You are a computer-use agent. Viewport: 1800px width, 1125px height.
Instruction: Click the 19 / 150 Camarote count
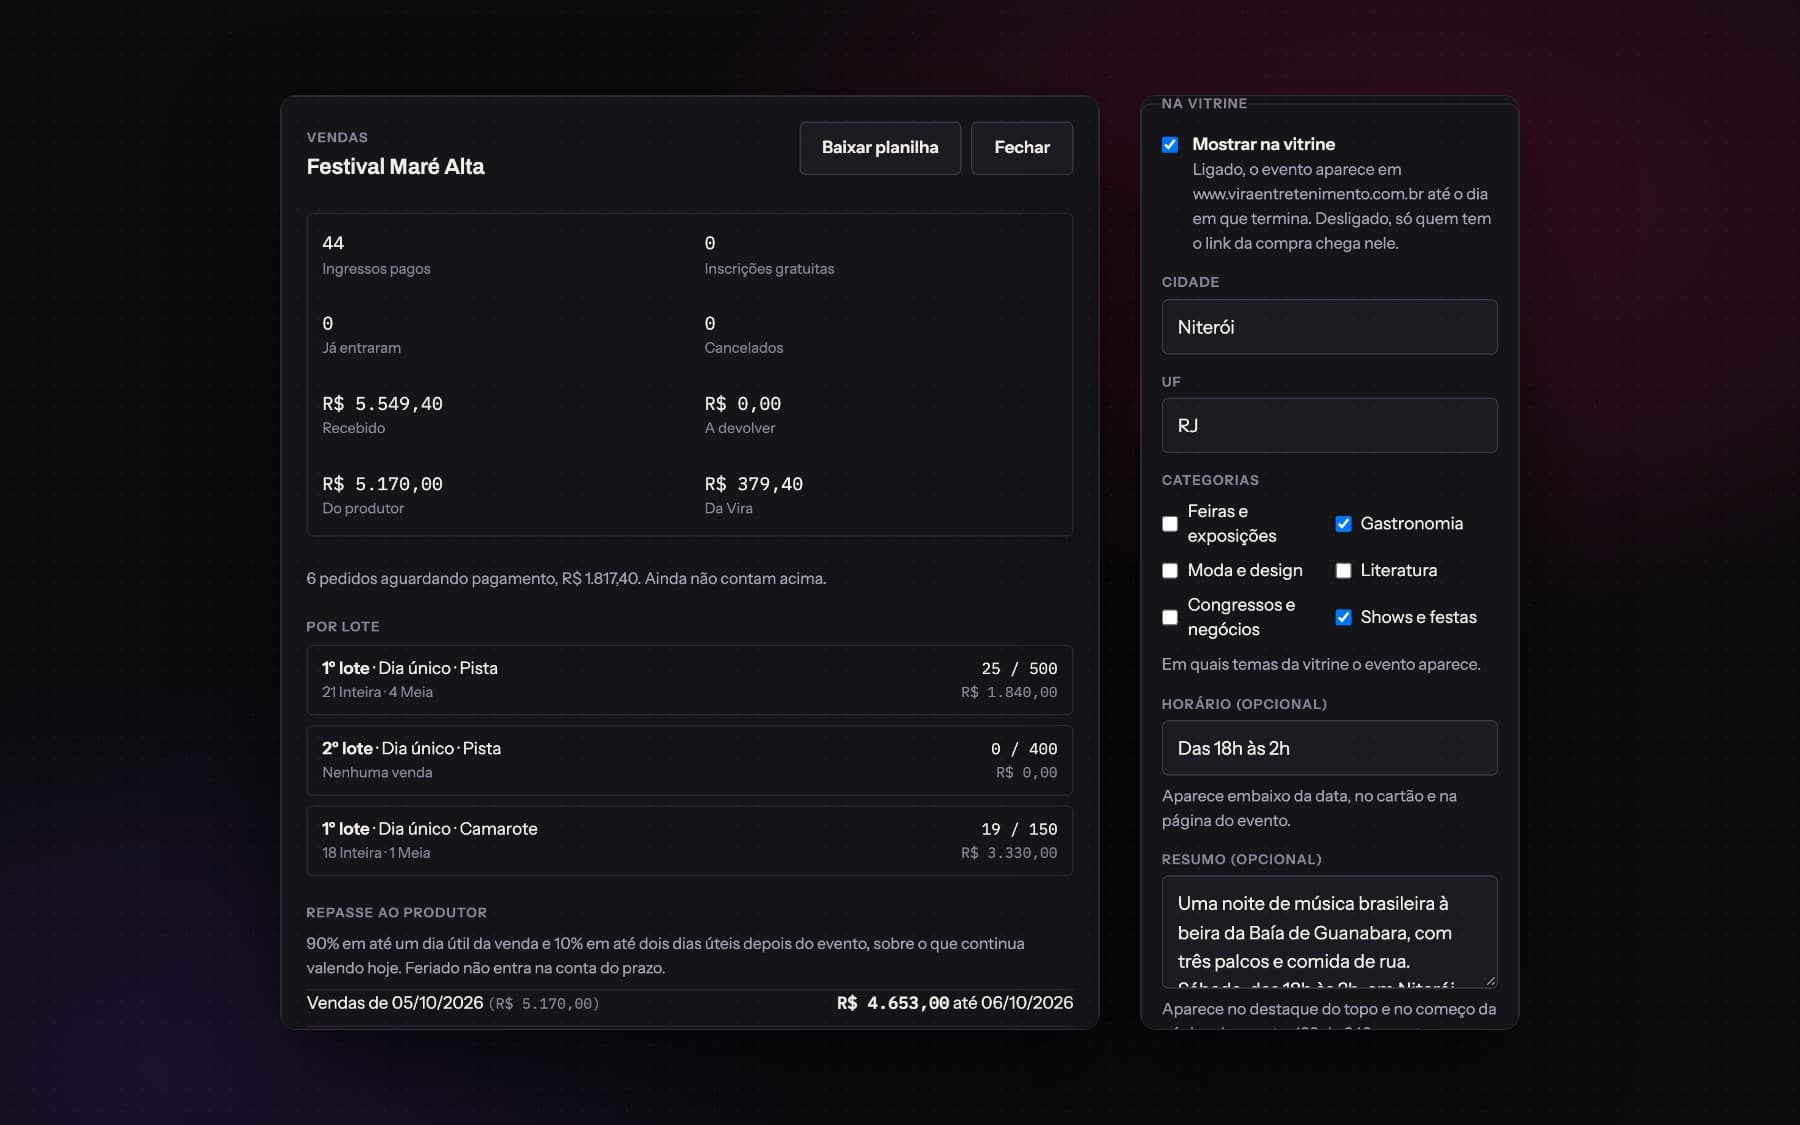click(x=1019, y=830)
